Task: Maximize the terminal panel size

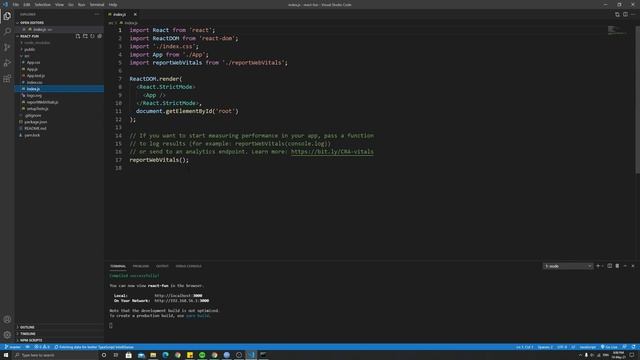Action: click(625, 266)
